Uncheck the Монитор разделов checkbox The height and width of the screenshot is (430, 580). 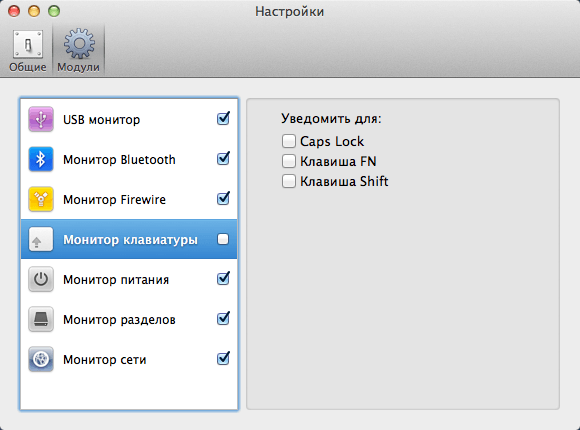223,319
